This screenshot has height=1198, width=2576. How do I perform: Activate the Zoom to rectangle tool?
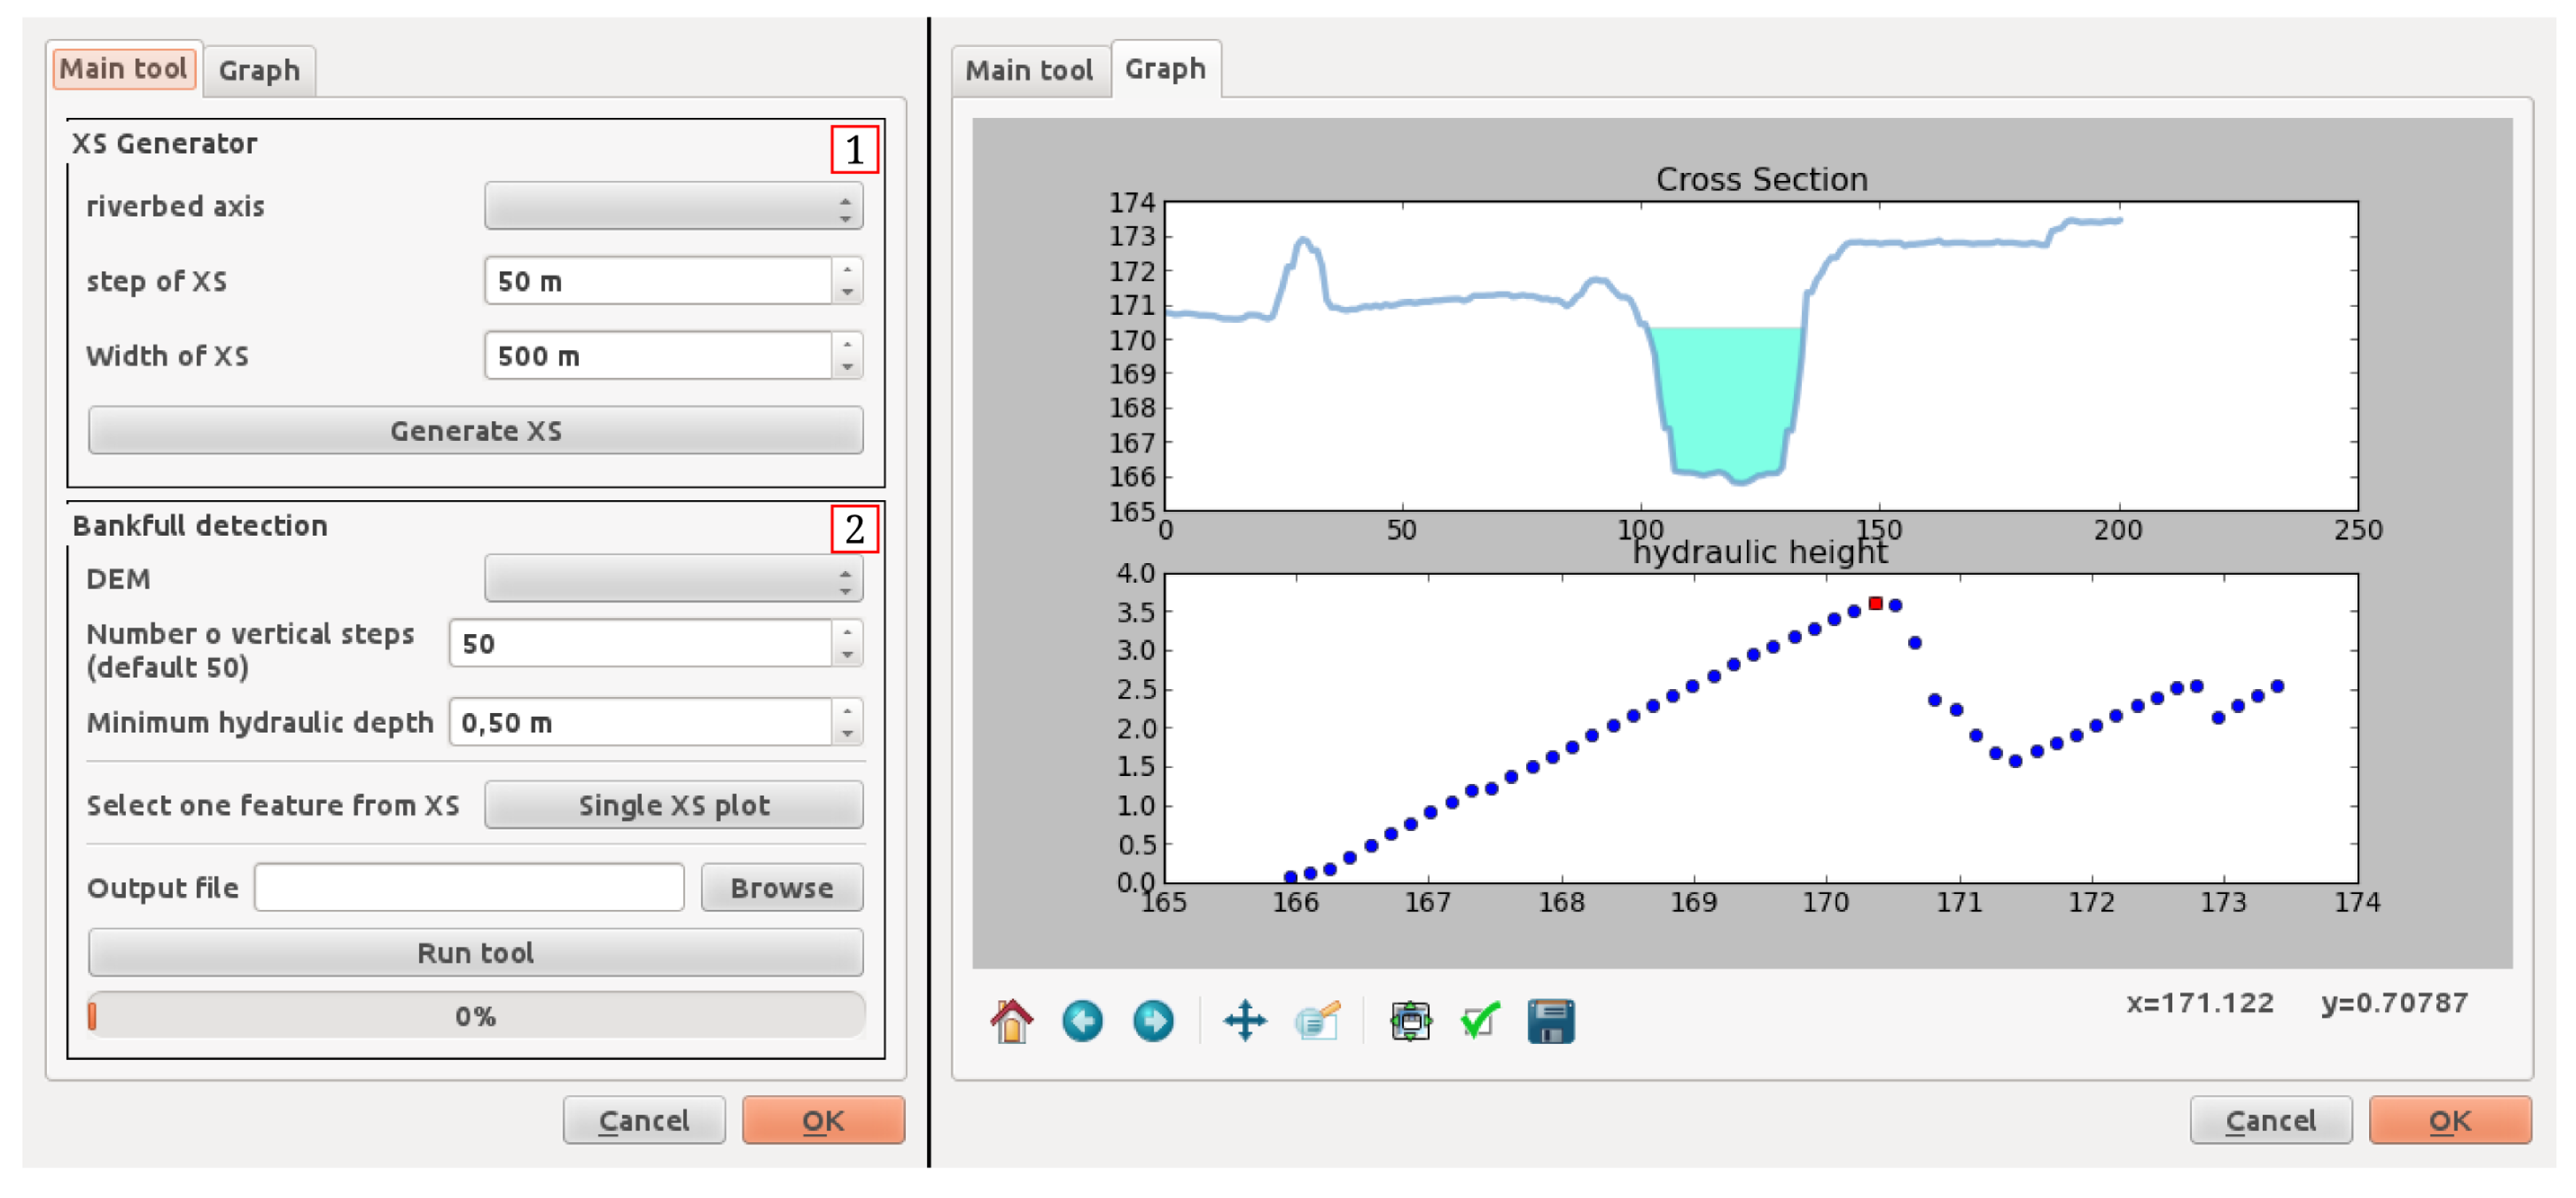coord(1317,1021)
